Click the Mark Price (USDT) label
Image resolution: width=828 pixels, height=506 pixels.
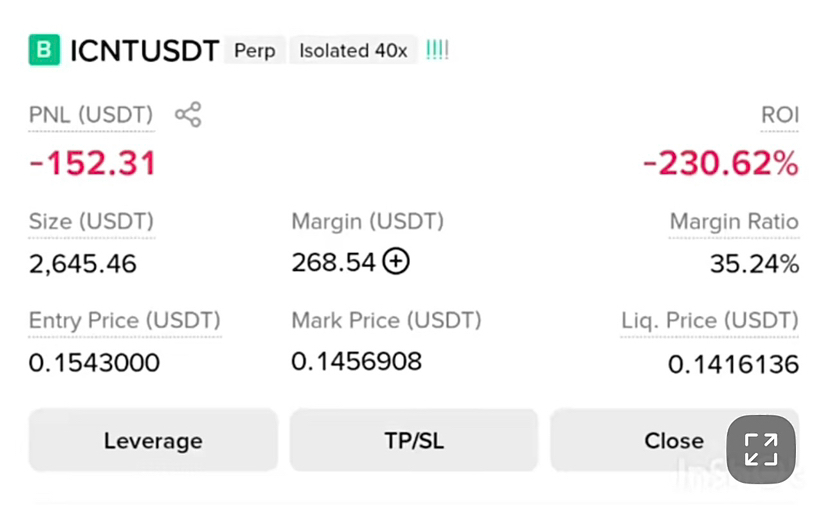(x=387, y=321)
